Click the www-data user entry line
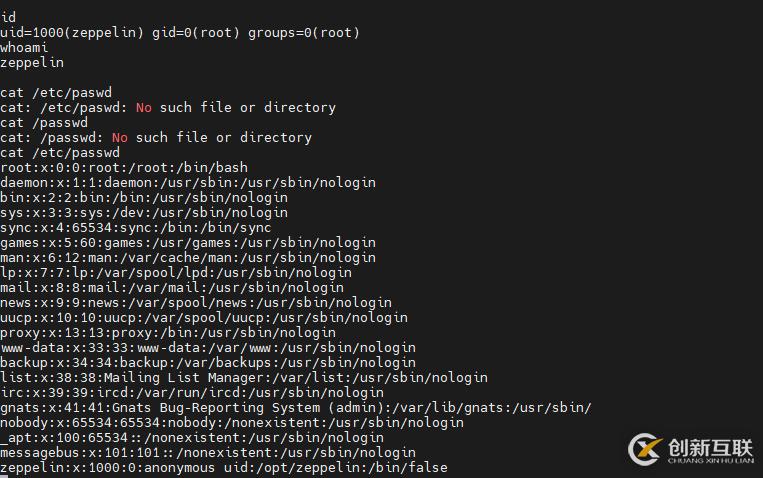 coord(208,348)
